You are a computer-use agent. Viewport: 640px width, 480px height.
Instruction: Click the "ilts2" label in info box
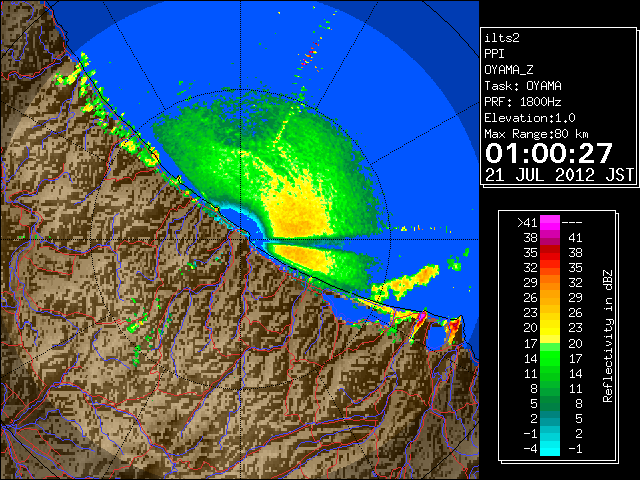tap(502, 38)
